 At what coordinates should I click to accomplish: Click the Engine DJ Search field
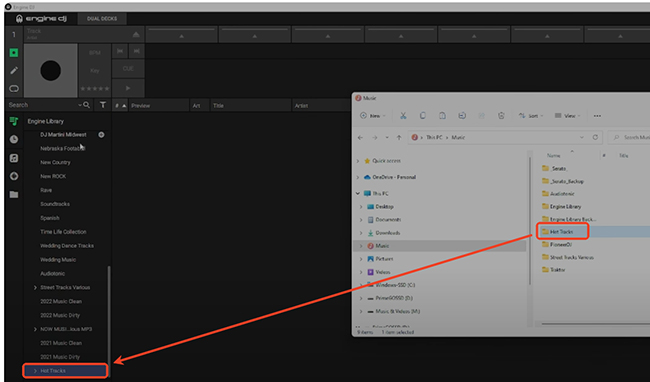42,105
